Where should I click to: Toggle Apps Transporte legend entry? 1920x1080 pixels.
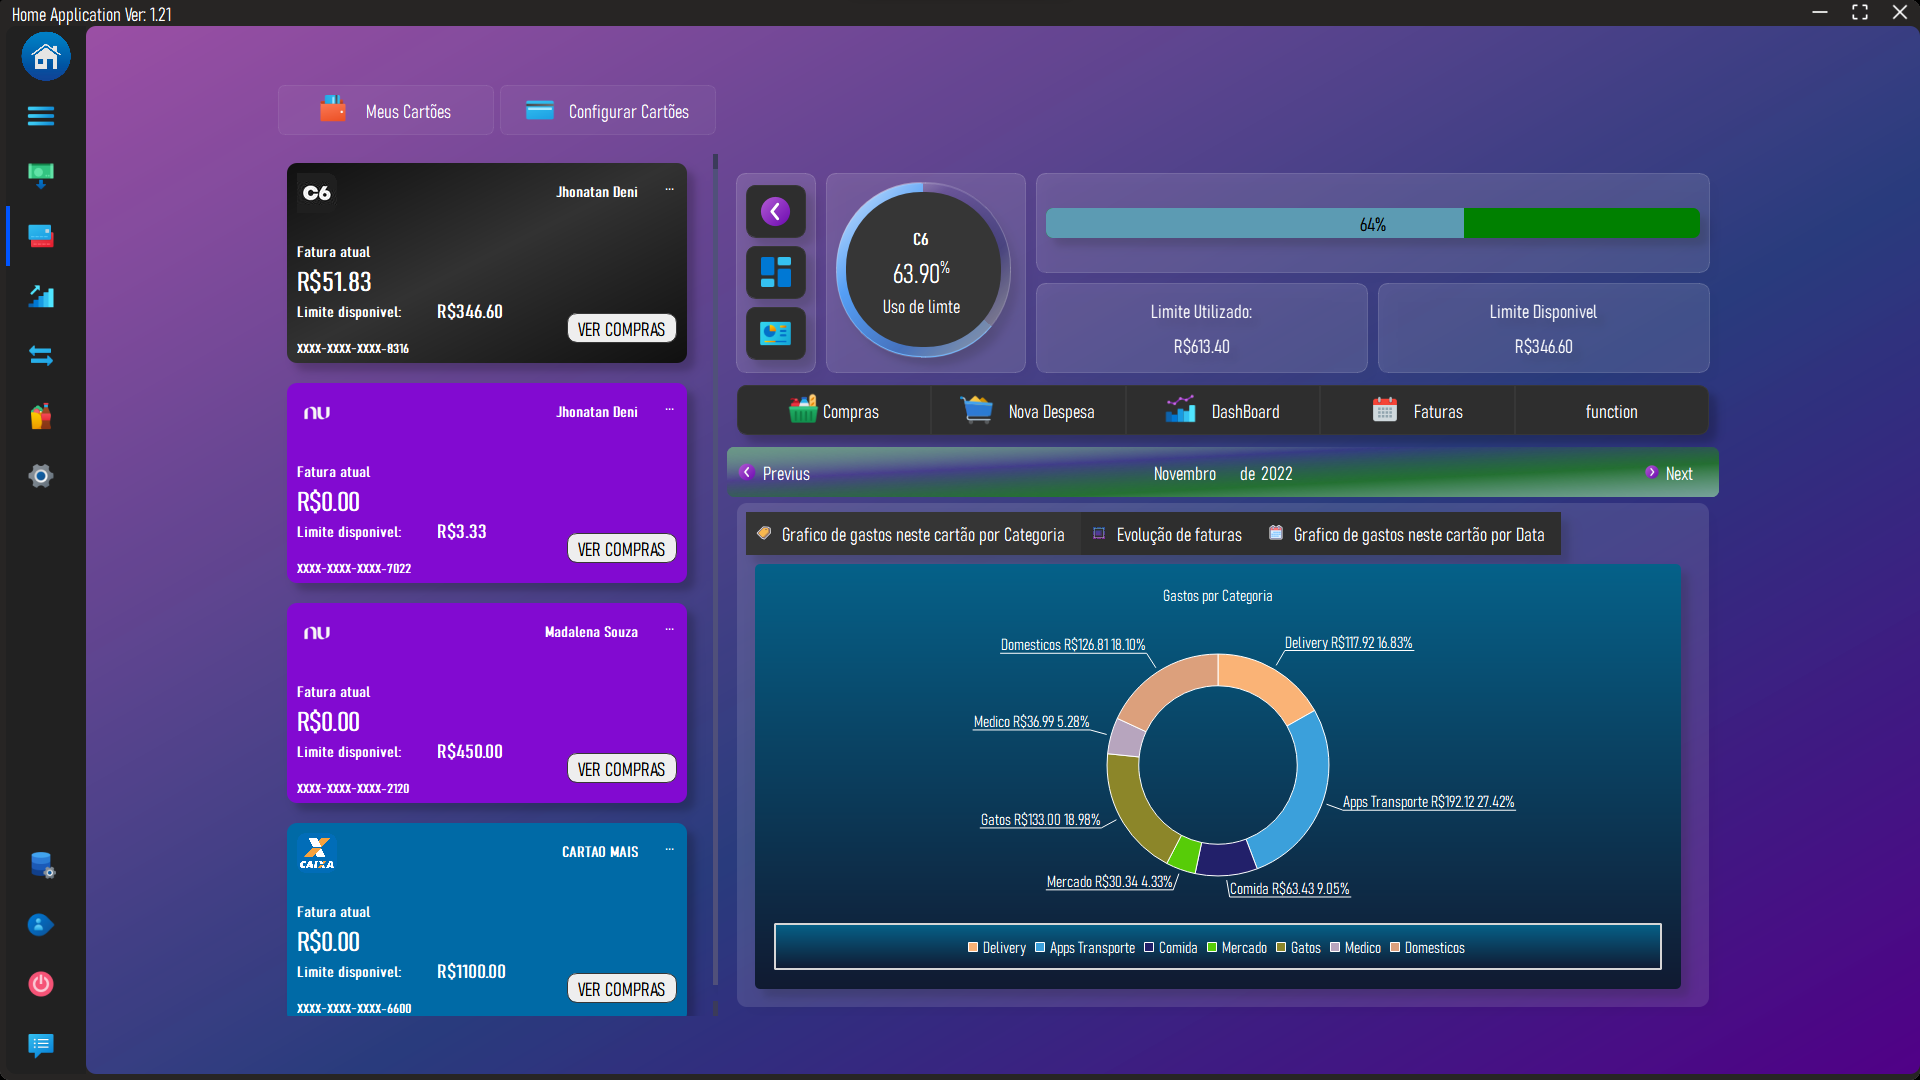click(1085, 948)
